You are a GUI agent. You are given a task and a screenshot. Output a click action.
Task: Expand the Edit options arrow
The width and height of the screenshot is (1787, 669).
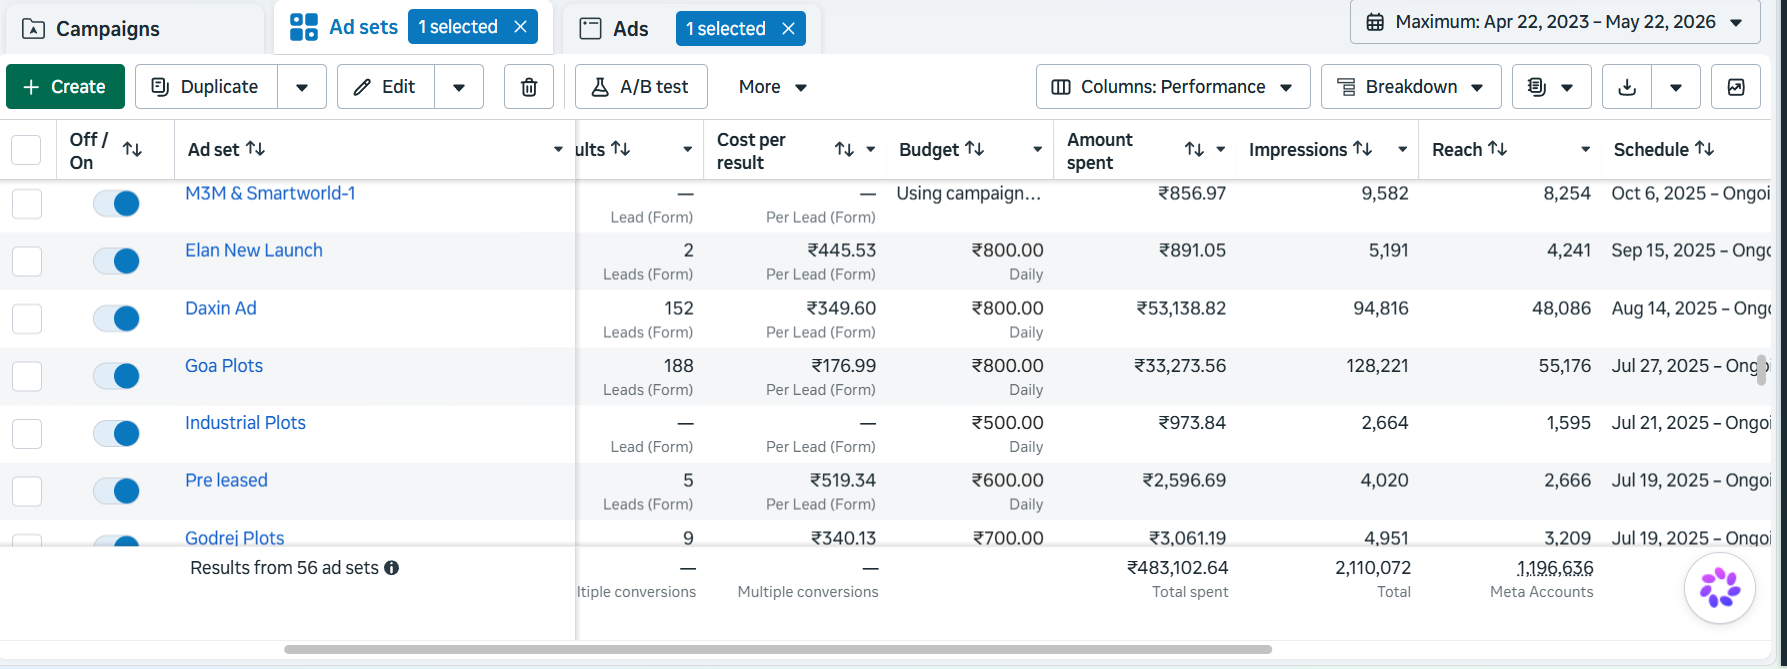[x=459, y=87]
